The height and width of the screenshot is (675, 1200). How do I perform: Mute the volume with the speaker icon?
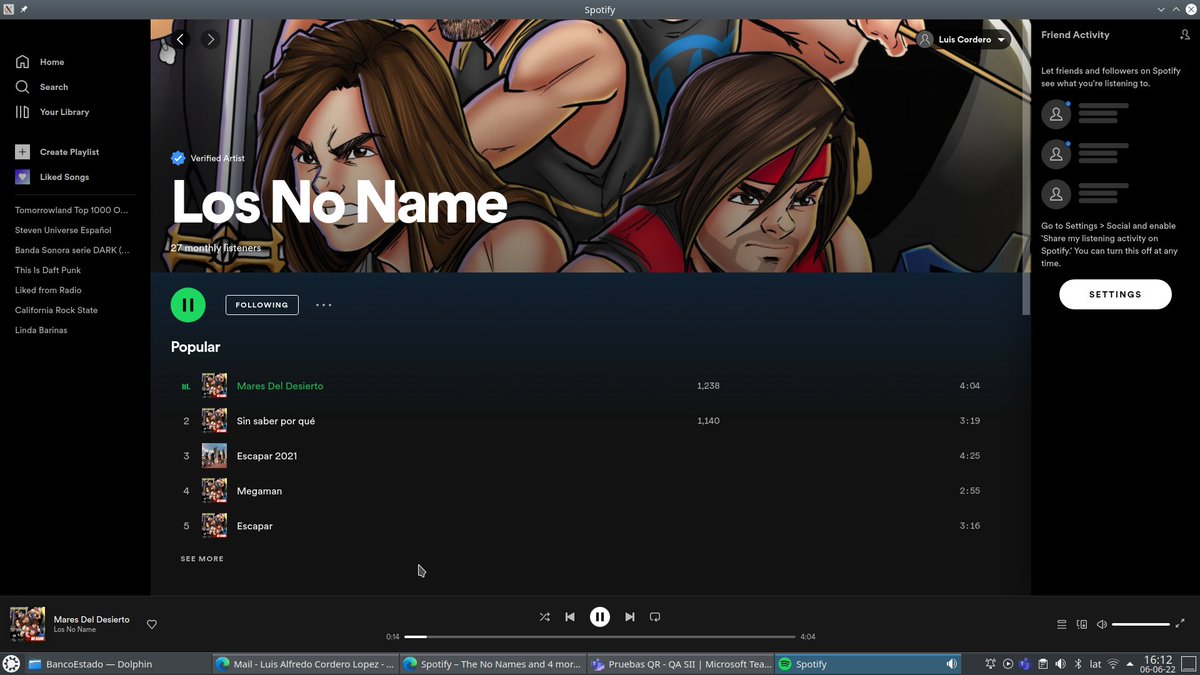tap(1102, 624)
